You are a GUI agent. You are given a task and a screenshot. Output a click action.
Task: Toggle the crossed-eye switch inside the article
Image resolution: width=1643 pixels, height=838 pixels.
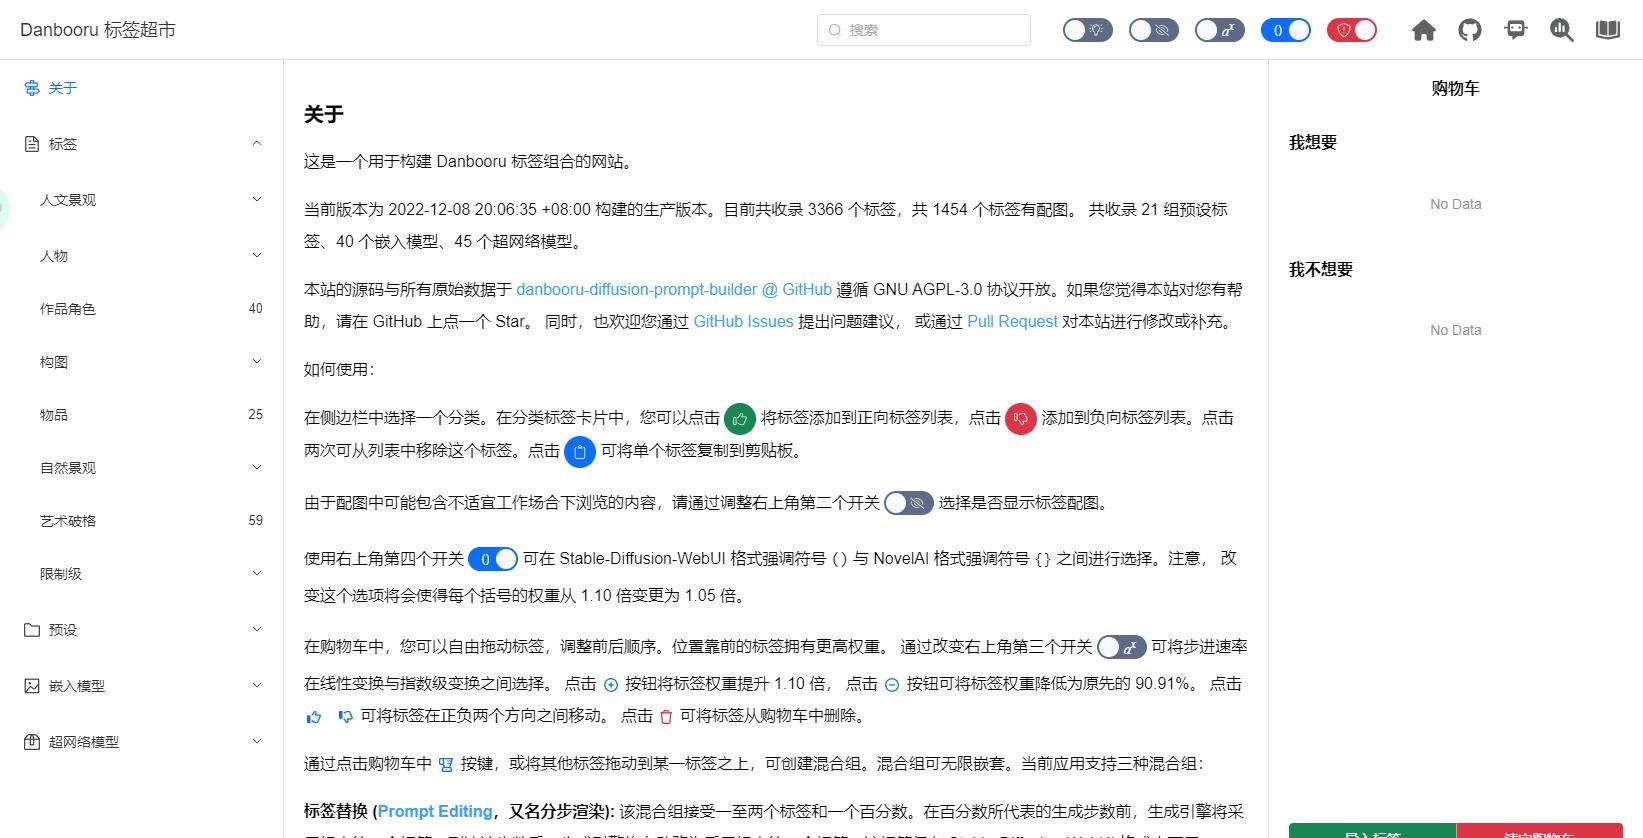(x=909, y=503)
